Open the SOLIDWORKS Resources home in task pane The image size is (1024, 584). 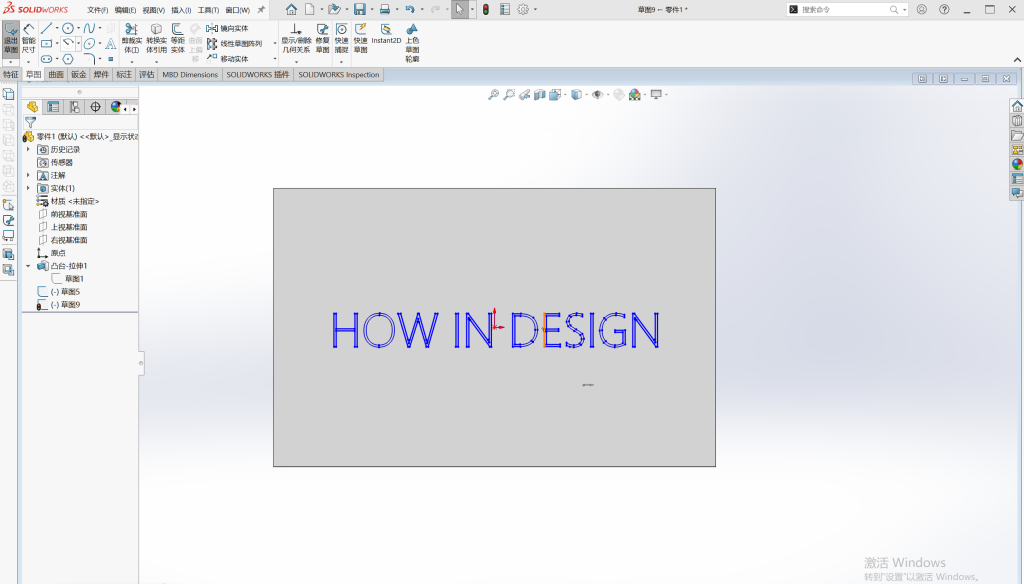click(x=1017, y=106)
